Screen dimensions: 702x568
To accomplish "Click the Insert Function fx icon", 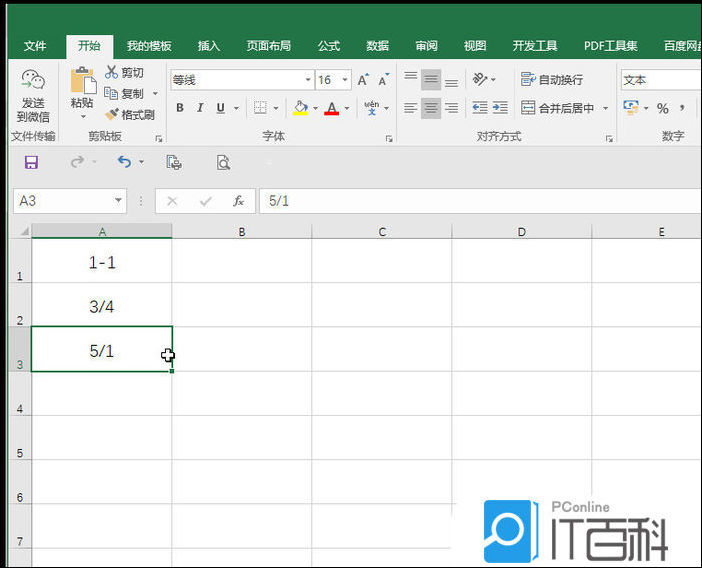I will pyautogui.click(x=238, y=201).
